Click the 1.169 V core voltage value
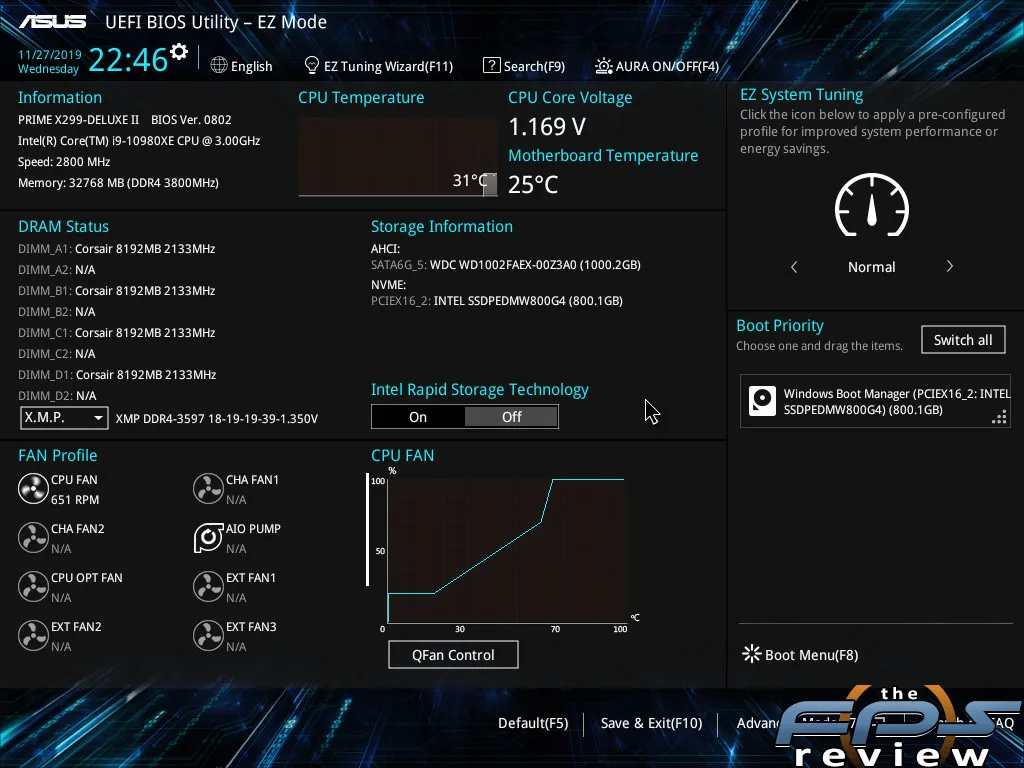The height and width of the screenshot is (768, 1024). tap(547, 127)
